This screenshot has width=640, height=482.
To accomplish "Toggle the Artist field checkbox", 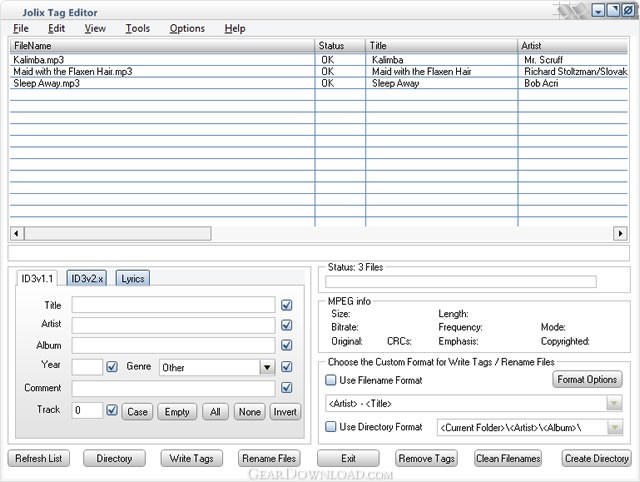I will [x=287, y=325].
